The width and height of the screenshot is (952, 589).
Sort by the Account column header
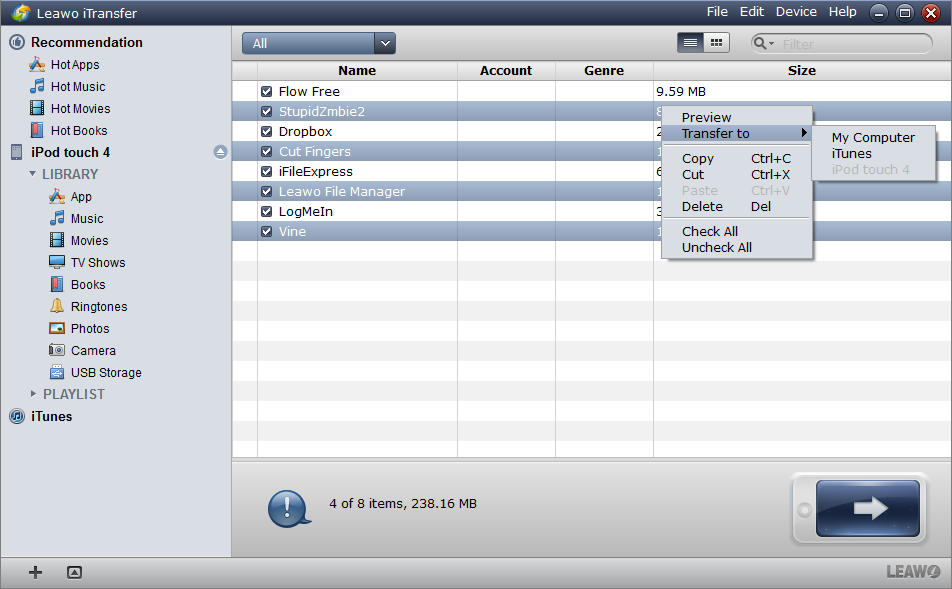coord(506,70)
